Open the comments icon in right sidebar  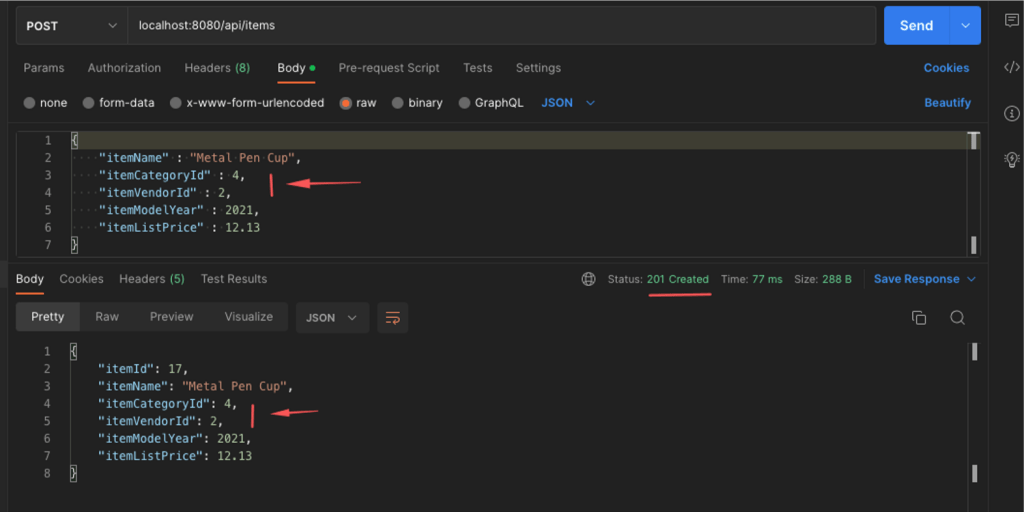1011,22
